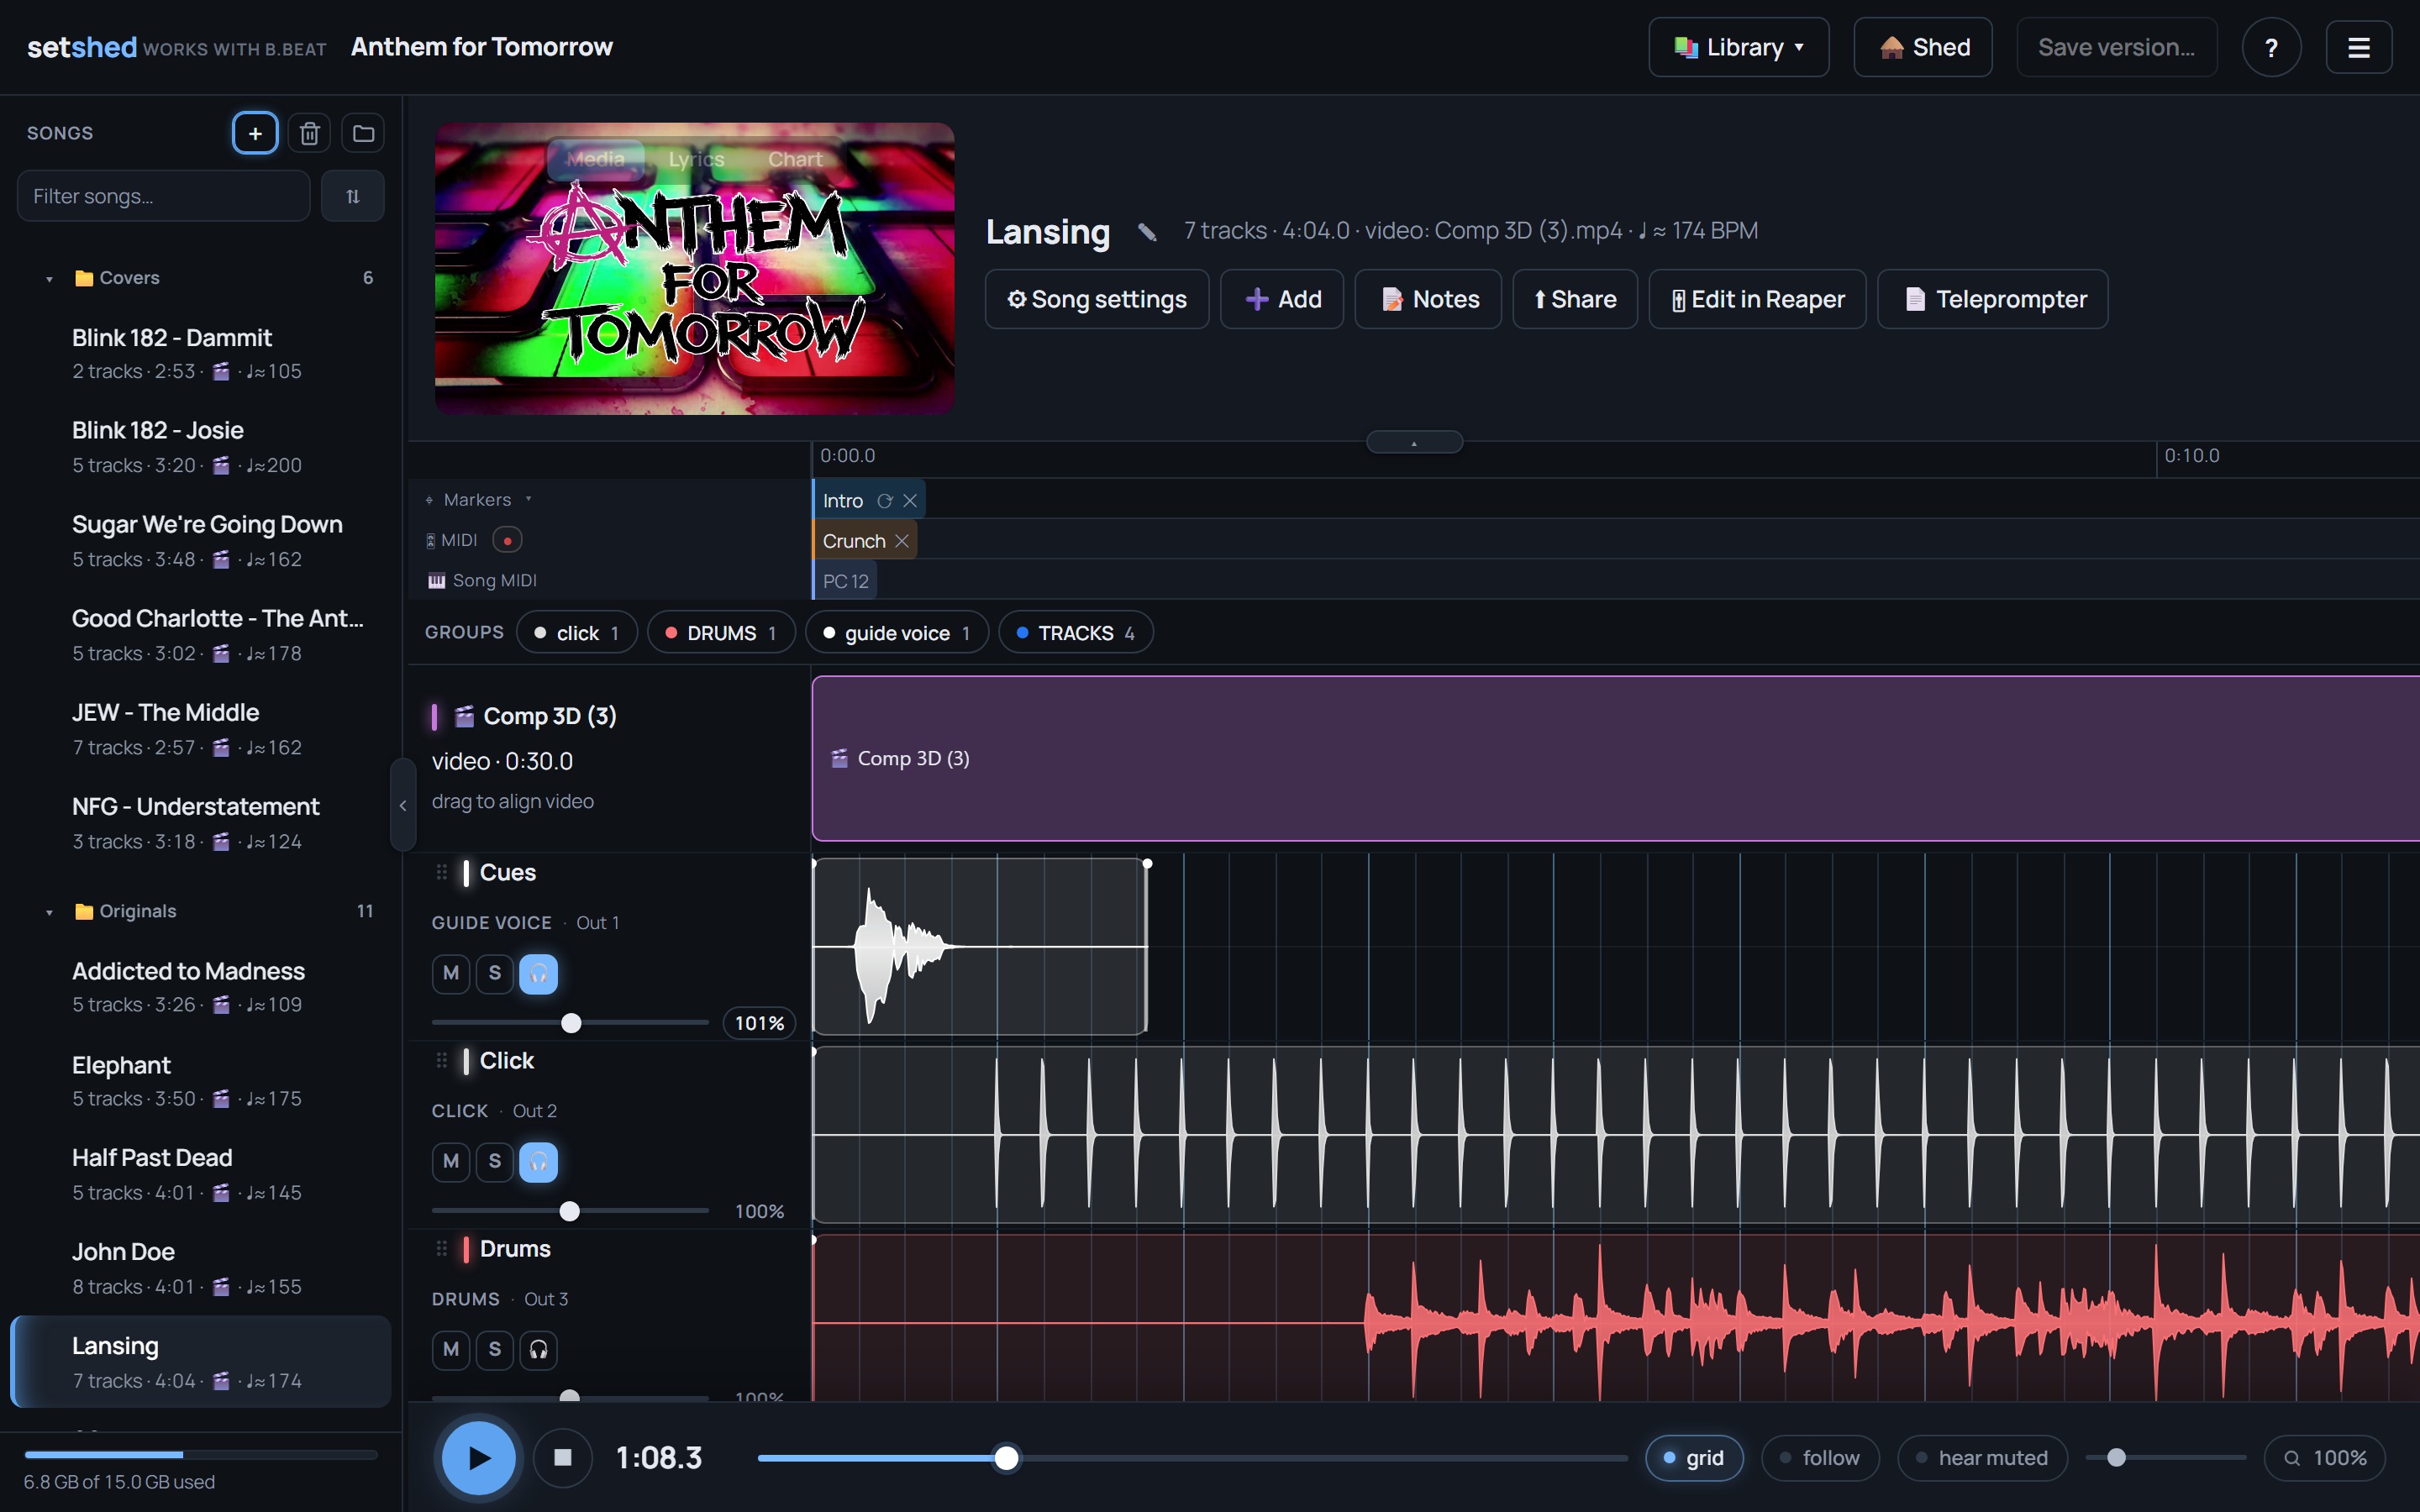Toggle headphone monitor on Click track
The height and width of the screenshot is (1512, 2420).
[x=538, y=1161]
